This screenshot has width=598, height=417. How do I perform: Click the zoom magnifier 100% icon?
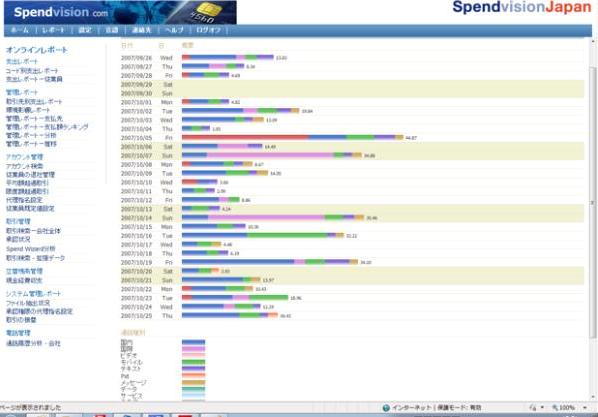tap(556, 408)
